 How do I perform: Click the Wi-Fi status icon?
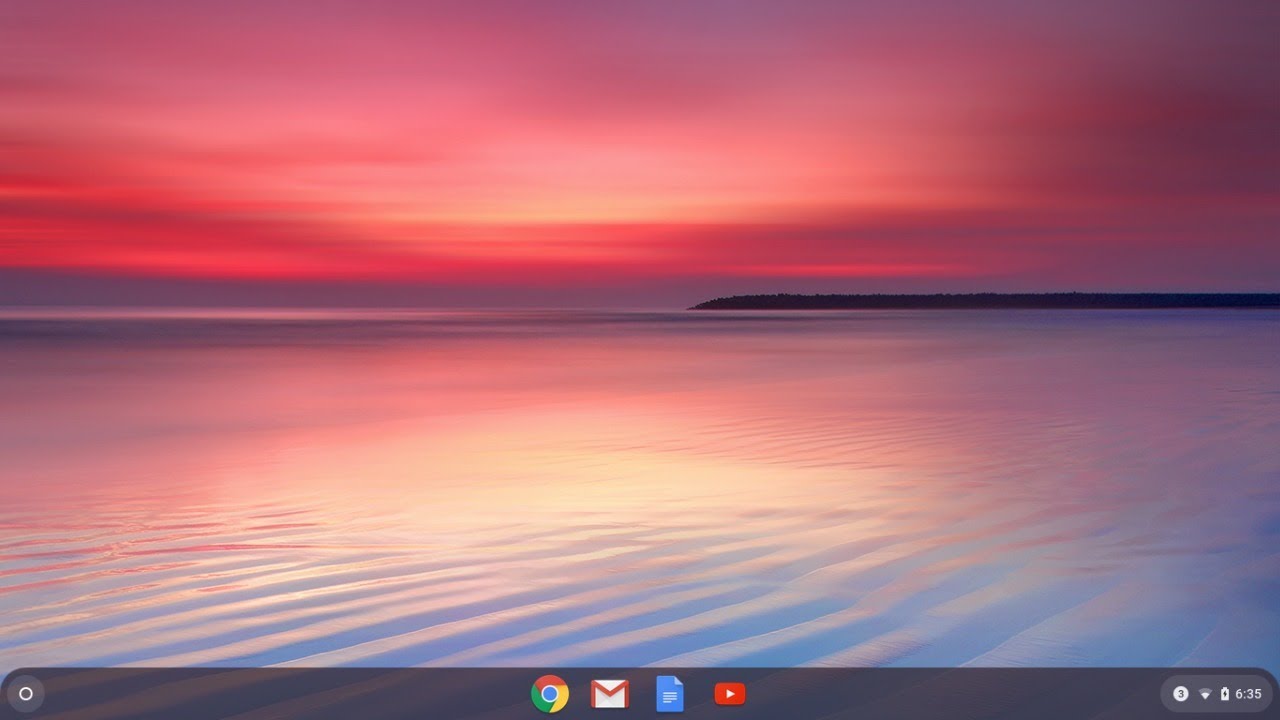pos(1205,694)
